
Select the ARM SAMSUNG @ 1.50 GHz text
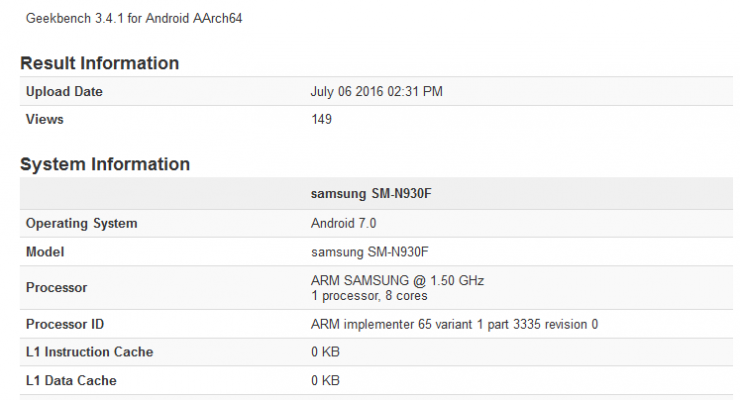397,280
